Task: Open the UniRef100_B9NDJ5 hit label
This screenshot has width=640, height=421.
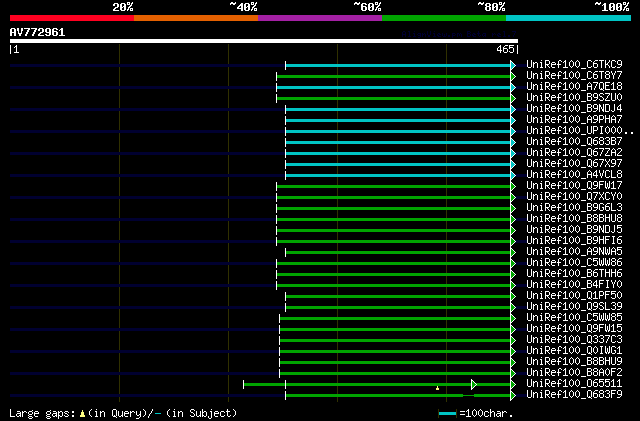Action: pos(574,230)
